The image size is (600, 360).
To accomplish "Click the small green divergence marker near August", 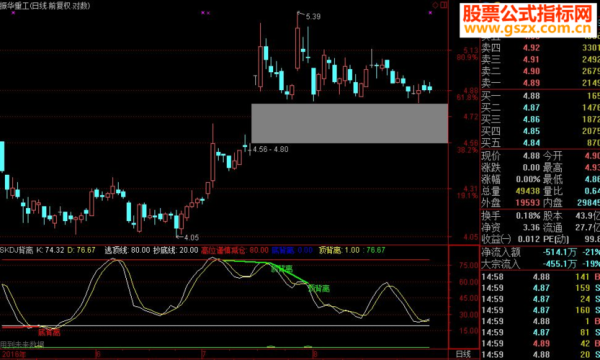I will (x=308, y=347).
